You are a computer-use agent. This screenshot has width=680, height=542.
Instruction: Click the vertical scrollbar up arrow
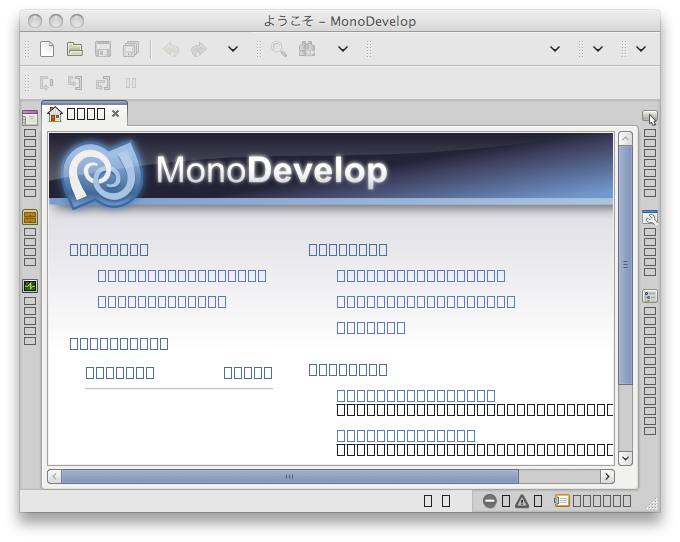click(625, 139)
